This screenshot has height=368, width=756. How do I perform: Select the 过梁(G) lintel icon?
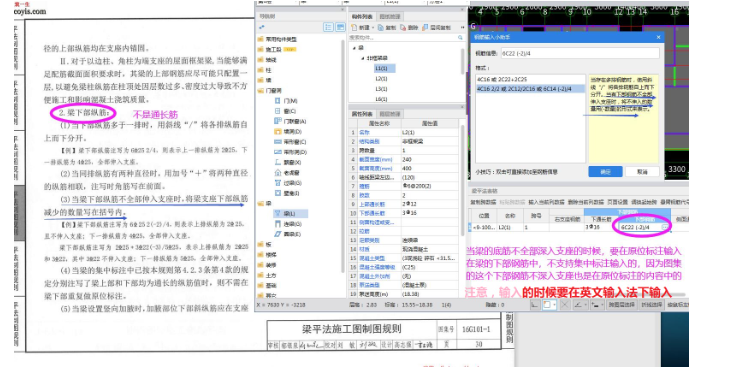tap(278, 183)
